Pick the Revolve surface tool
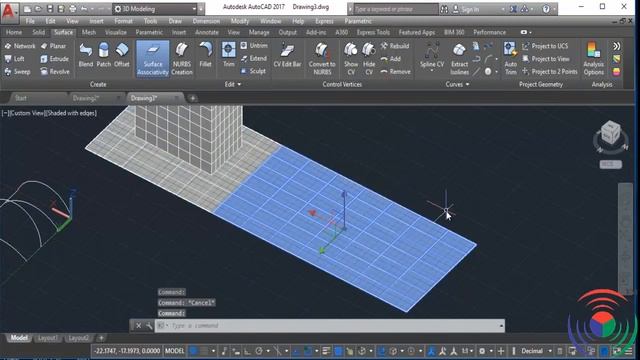 coord(55,72)
